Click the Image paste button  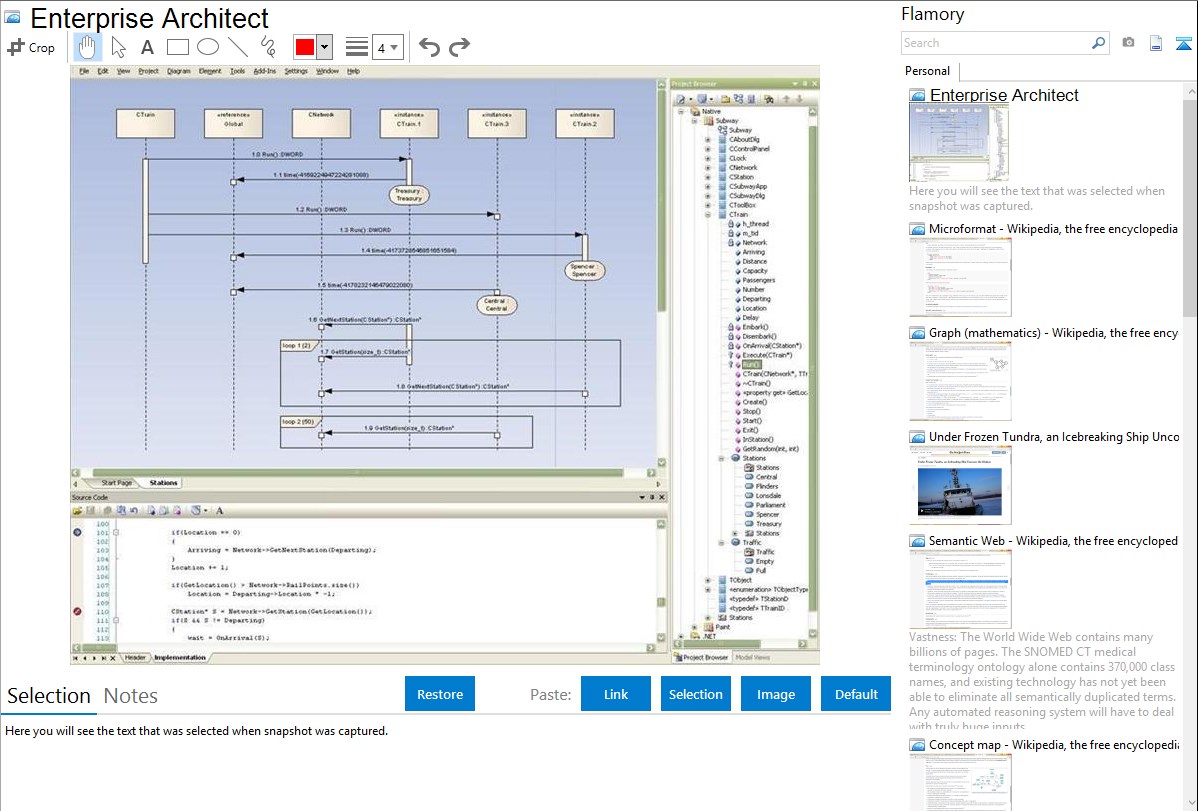(776, 694)
